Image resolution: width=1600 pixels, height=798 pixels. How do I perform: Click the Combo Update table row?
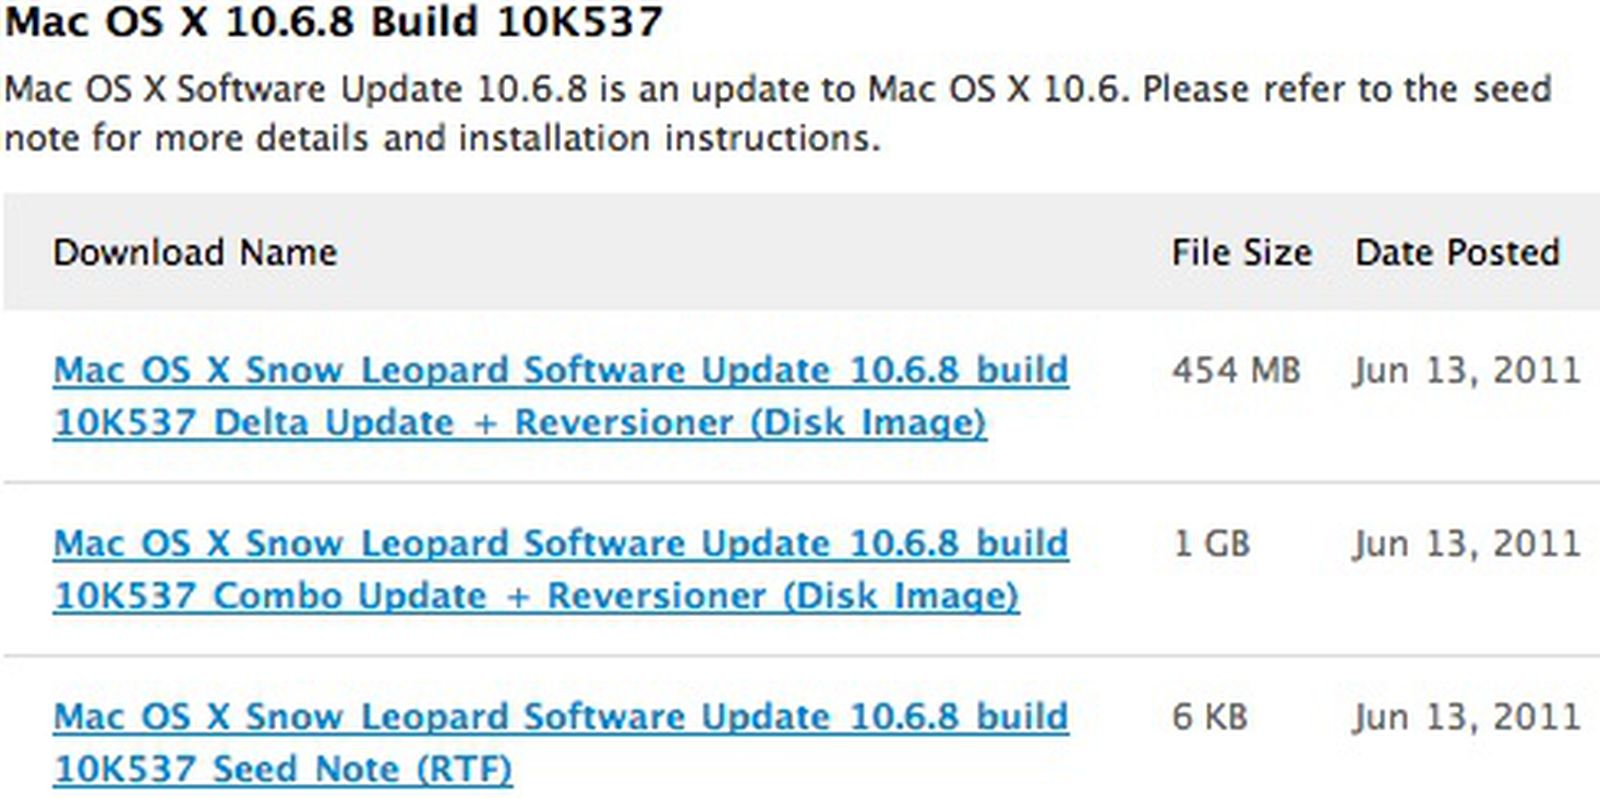click(800, 570)
